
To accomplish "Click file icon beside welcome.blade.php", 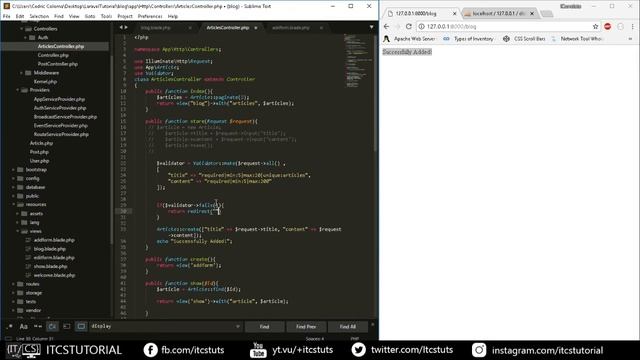I will (x=28, y=276).
